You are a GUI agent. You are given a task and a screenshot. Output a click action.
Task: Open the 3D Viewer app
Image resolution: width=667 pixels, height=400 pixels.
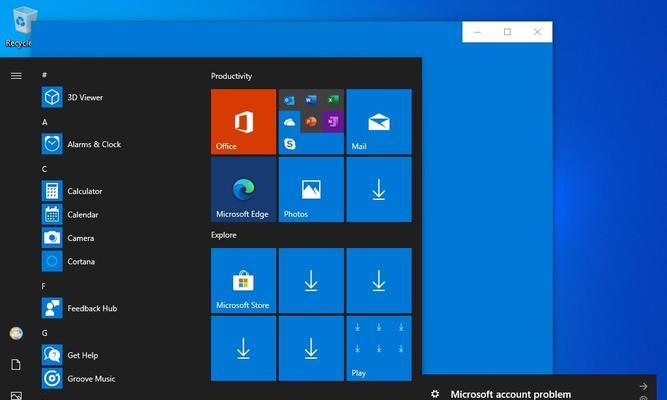click(72, 97)
